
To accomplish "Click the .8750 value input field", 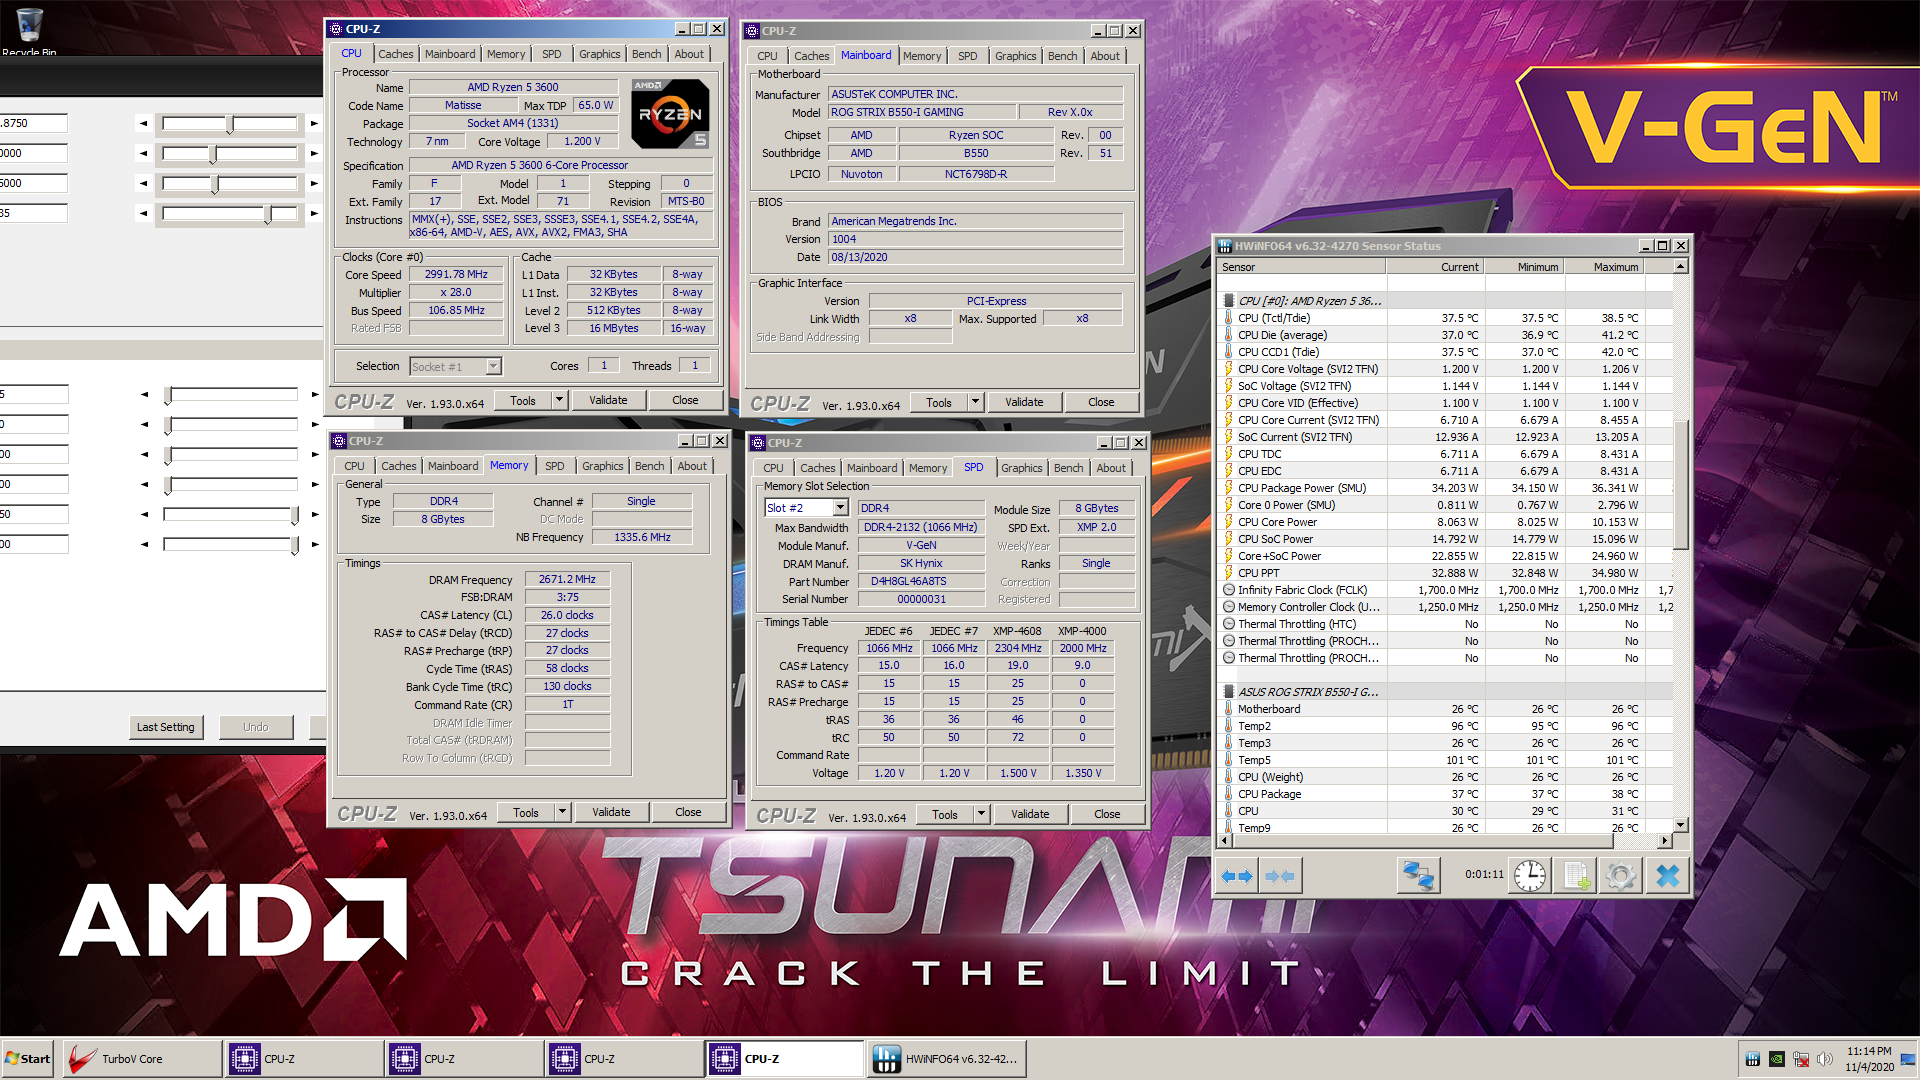I will [x=33, y=124].
